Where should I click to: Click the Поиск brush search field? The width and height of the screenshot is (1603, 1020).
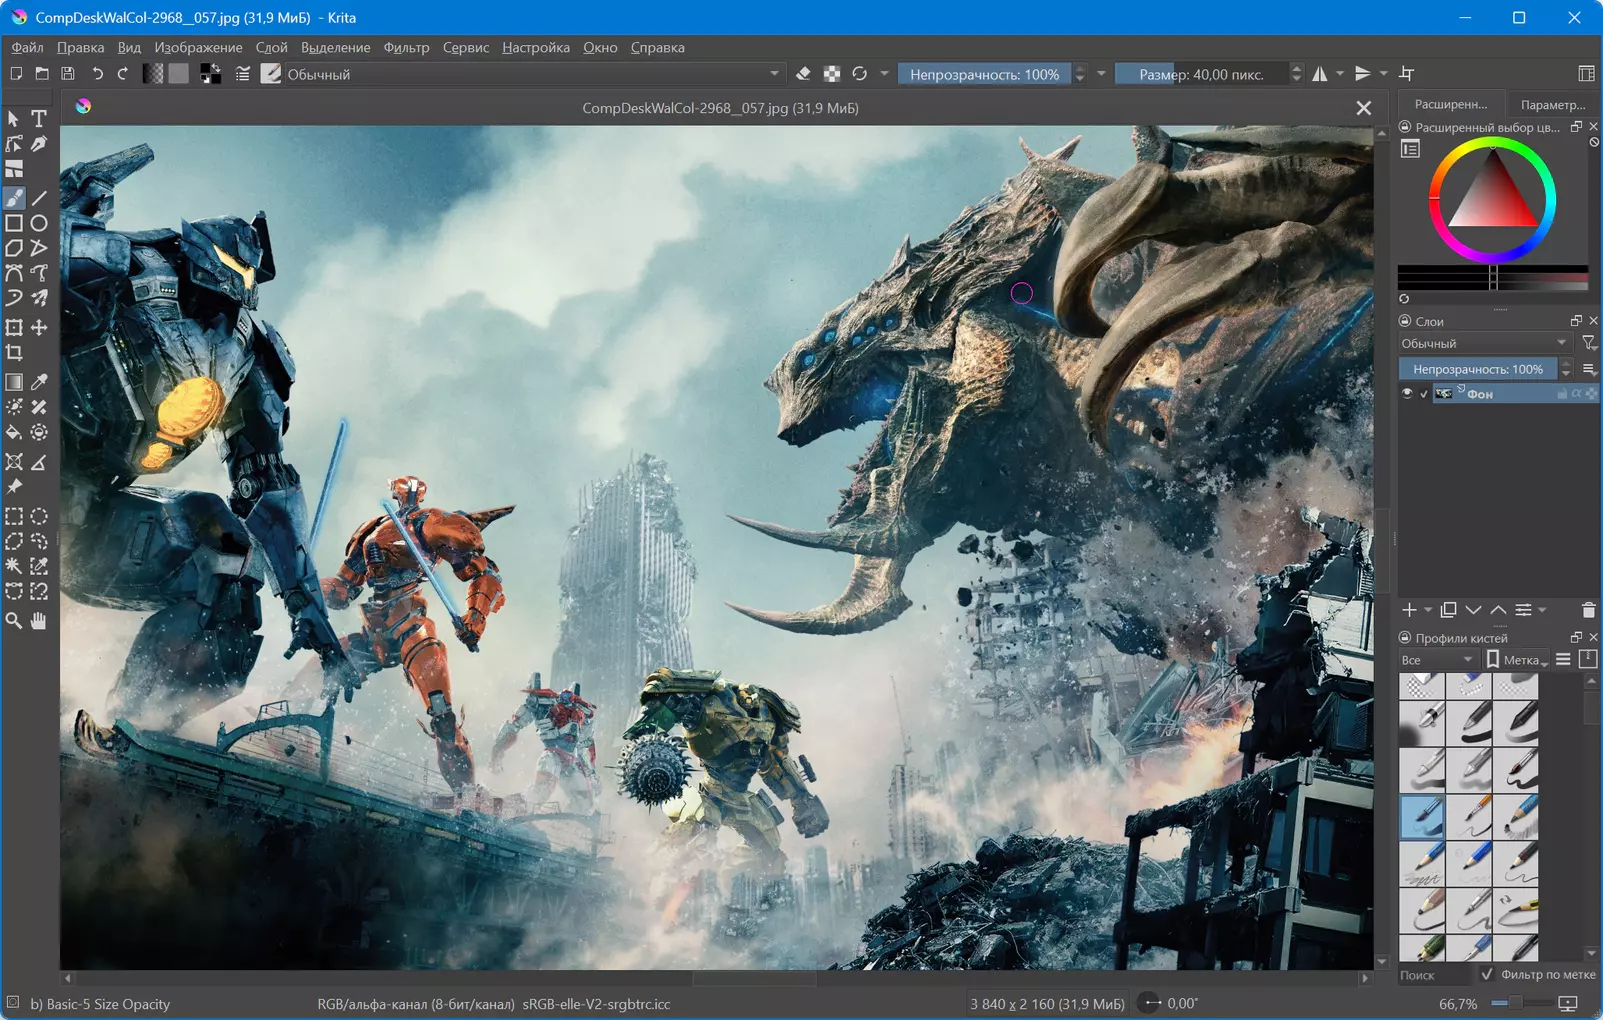1433,974
